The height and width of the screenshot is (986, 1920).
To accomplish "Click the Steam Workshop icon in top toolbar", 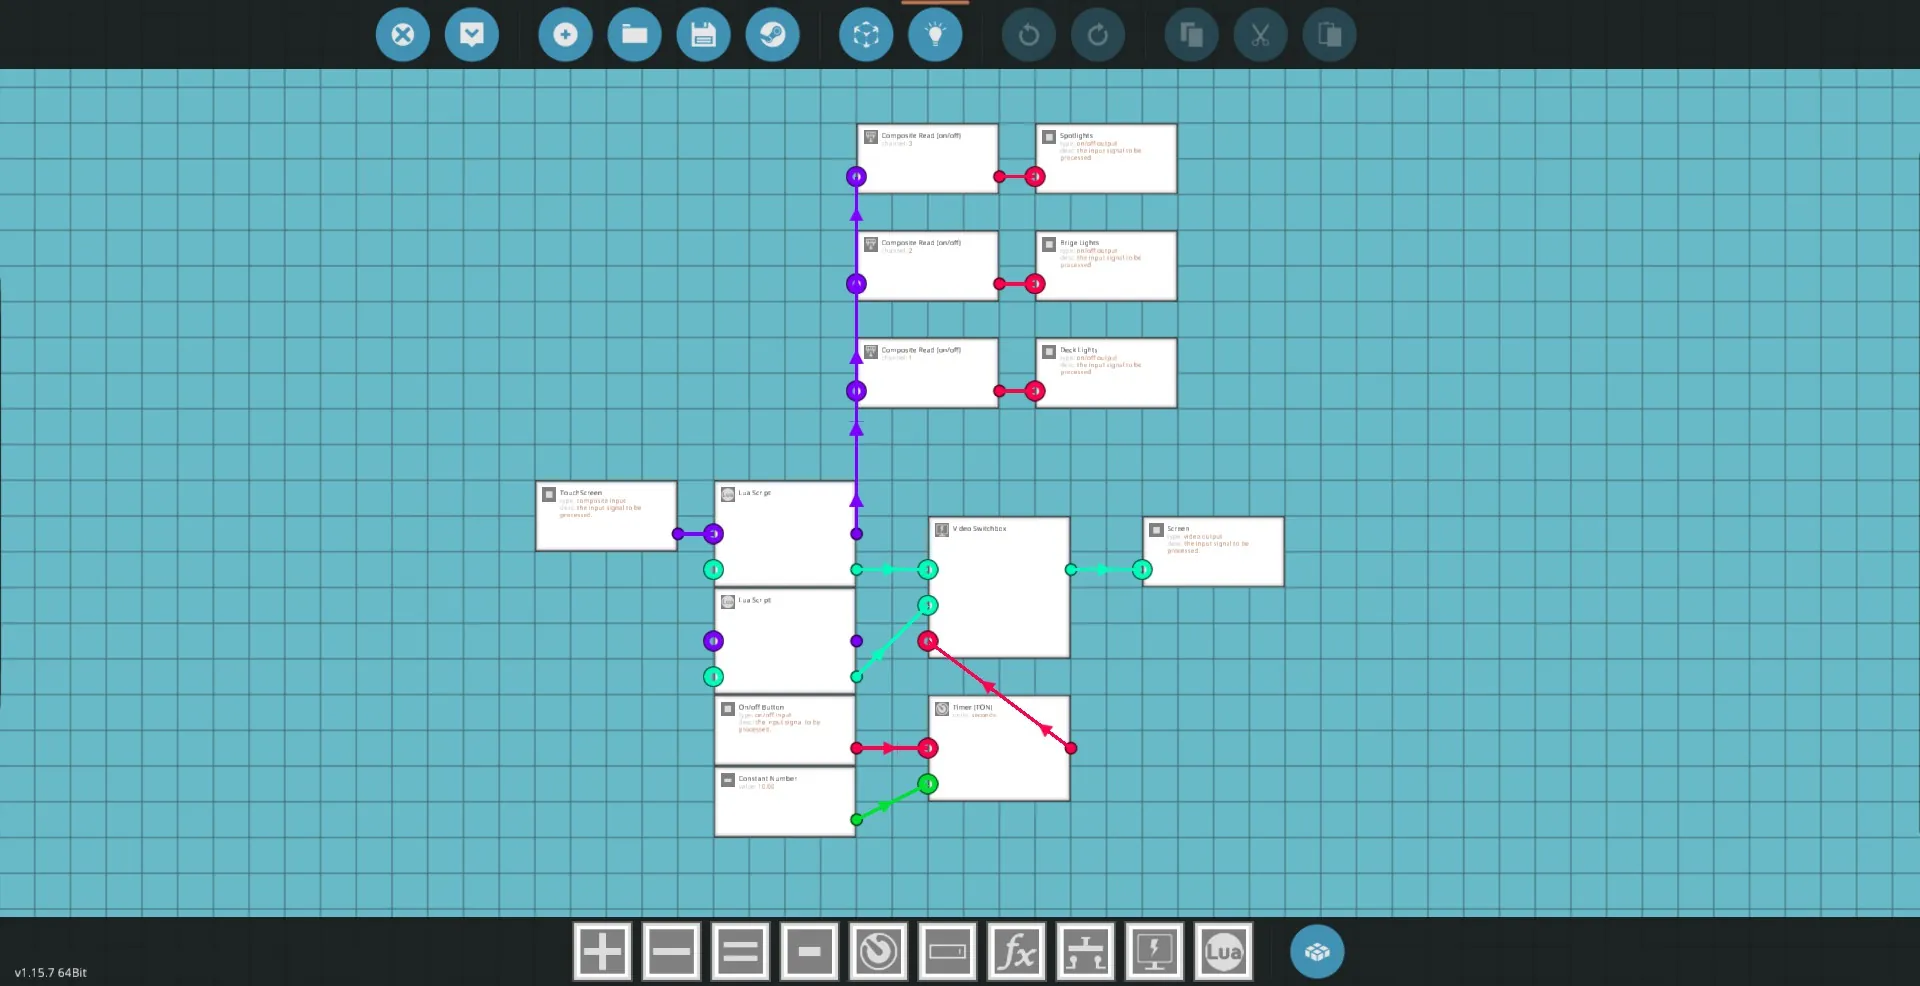I will tap(772, 35).
